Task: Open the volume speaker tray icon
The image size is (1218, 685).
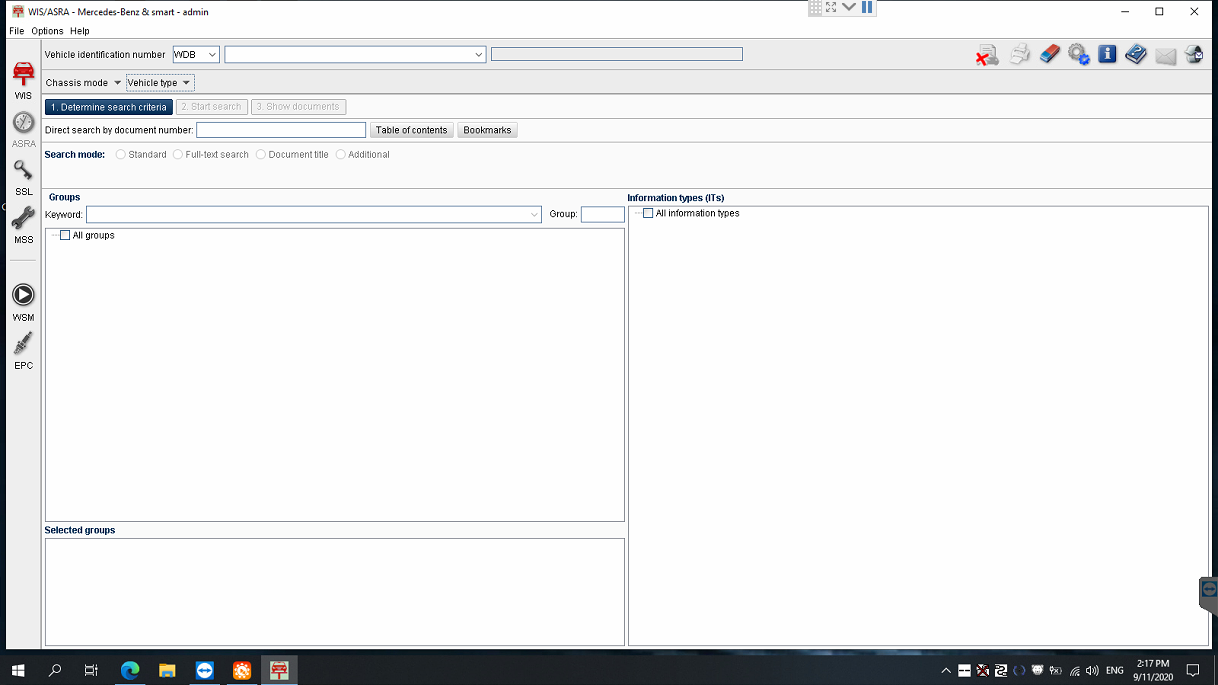Action: pos(1092,670)
